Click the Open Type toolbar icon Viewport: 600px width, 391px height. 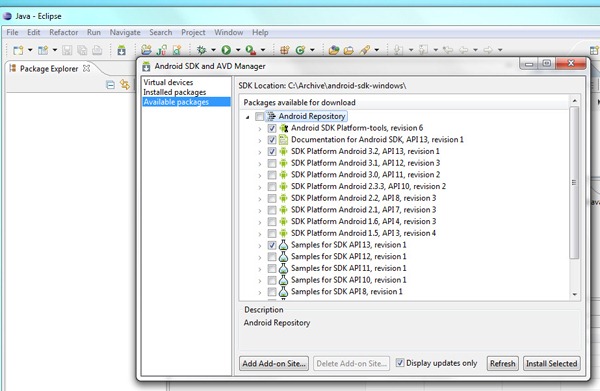click(334, 50)
